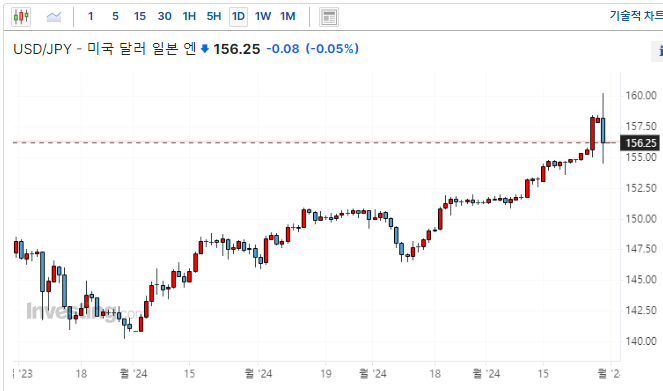Click the 155.00 price axis label

(641, 157)
